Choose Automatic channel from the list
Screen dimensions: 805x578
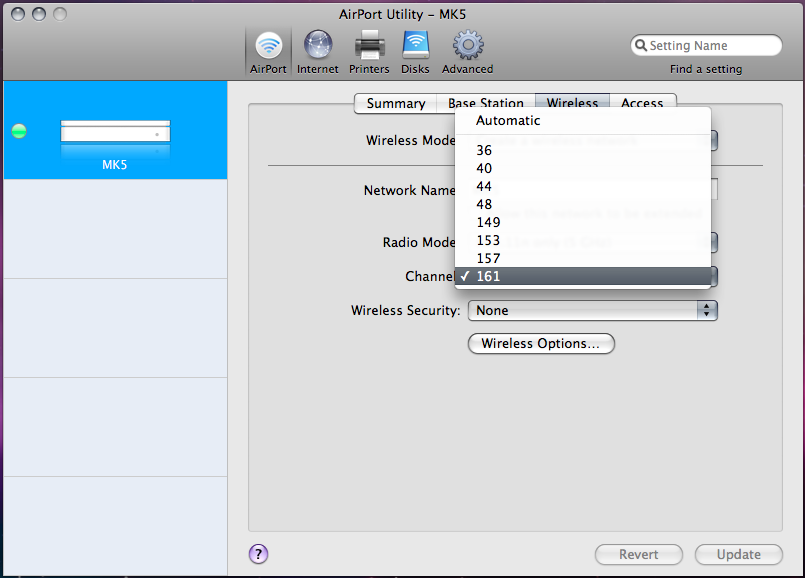(583, 121)
